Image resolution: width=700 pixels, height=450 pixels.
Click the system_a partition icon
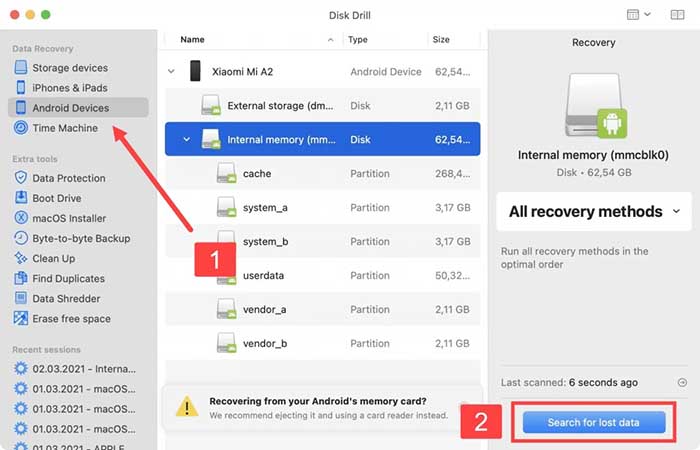click(x=226, y=207)
